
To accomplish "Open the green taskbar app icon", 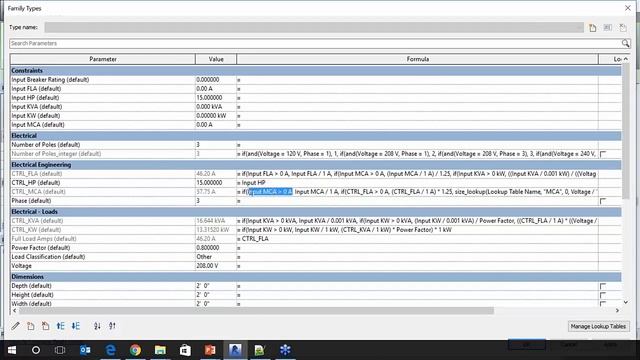I will pos(260,350).
